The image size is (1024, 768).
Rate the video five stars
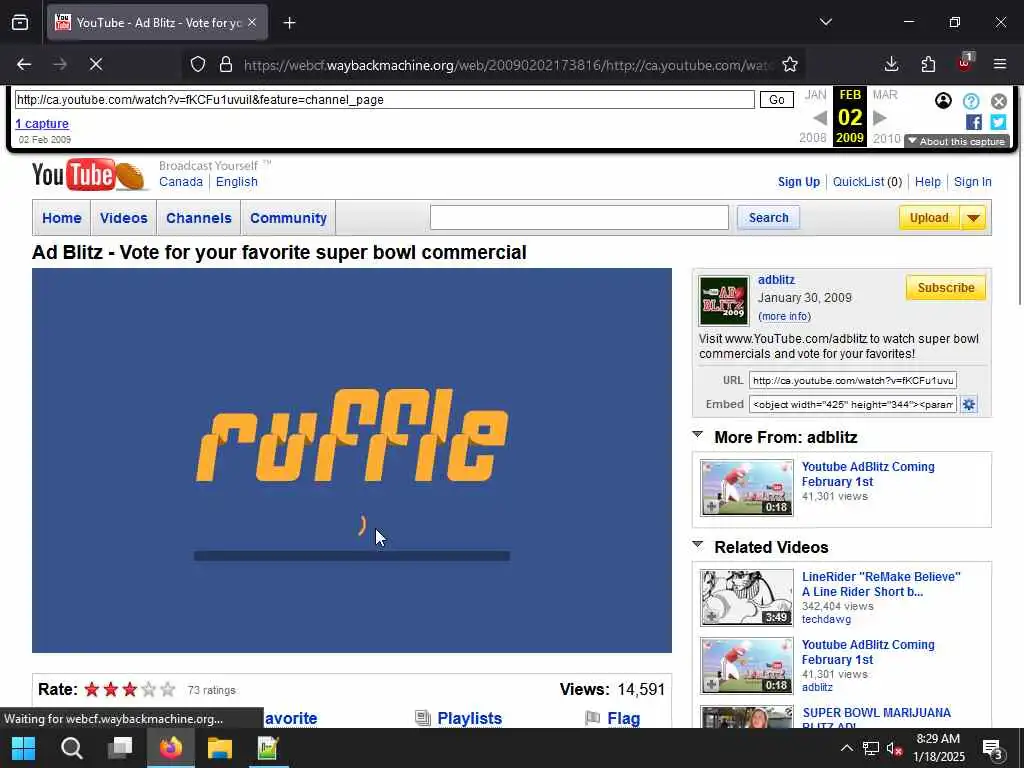168,689
